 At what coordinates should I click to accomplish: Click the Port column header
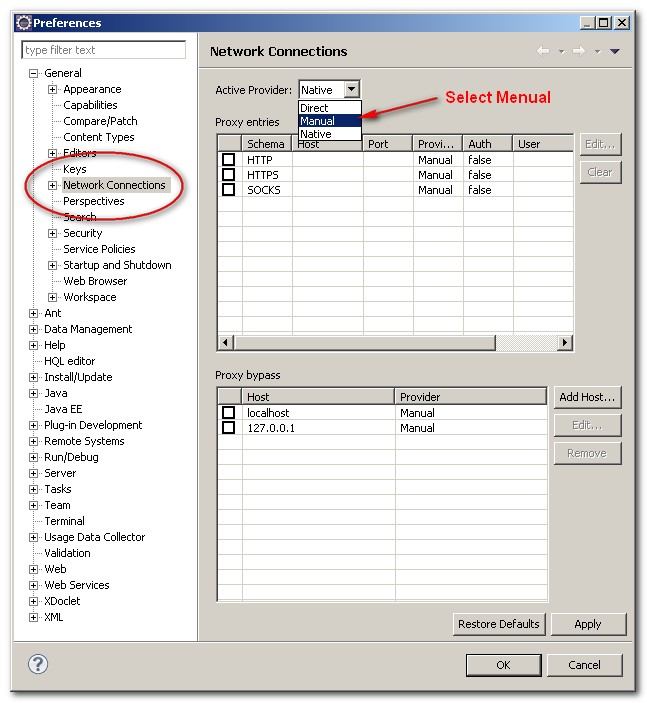[x=388, y=144]
